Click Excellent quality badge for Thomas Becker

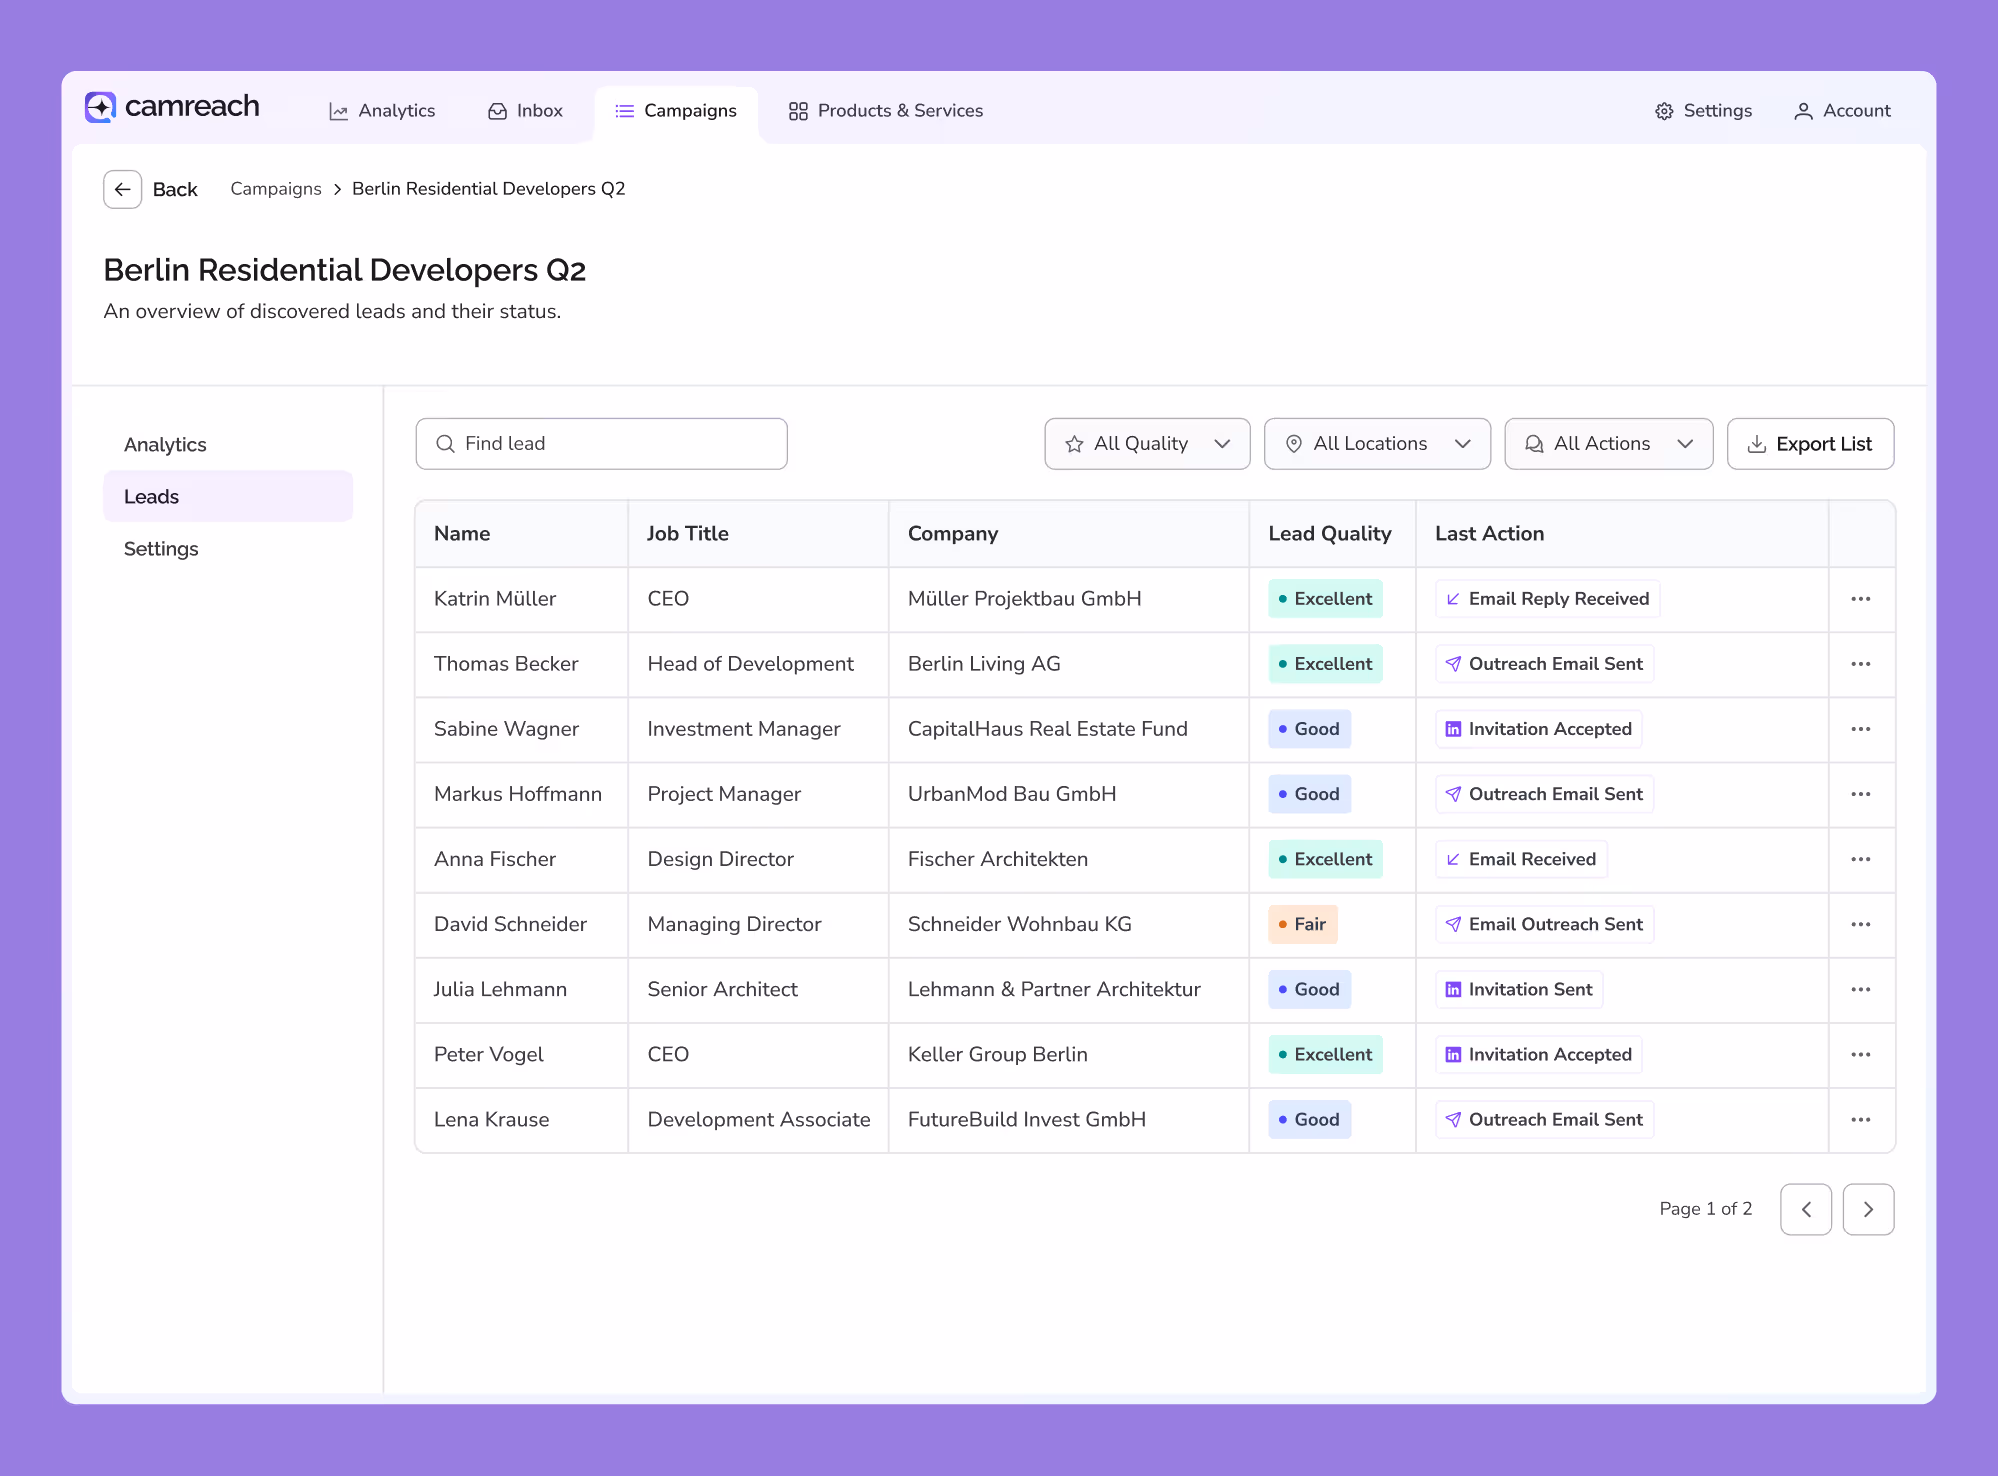coord(1325,664)
